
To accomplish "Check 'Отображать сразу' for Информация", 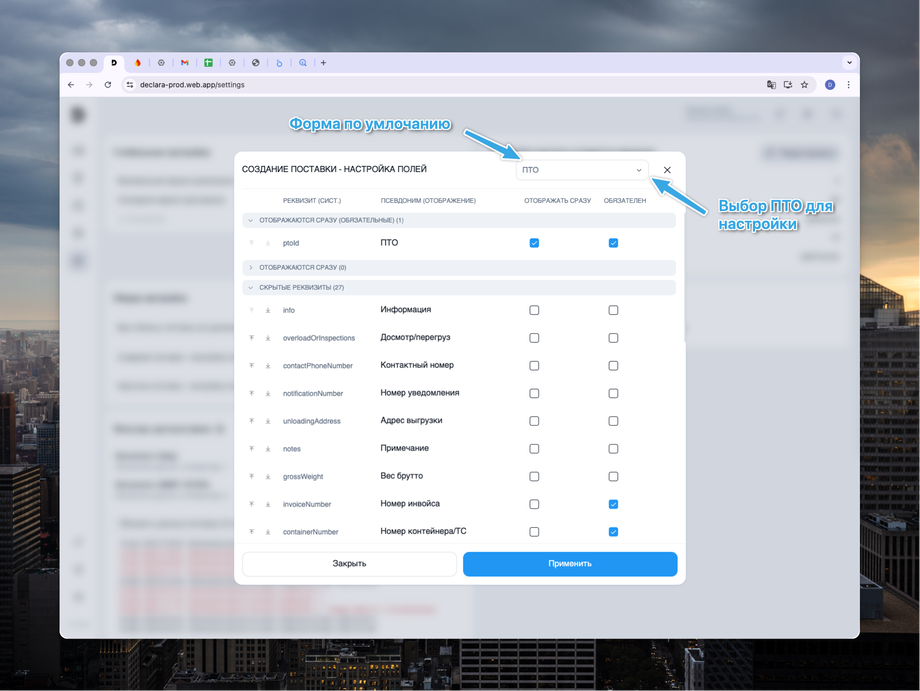I will (534, 310).
